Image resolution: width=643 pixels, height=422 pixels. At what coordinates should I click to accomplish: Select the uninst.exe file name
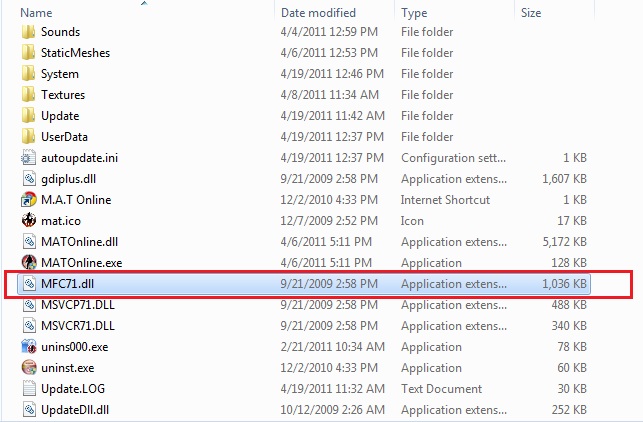[x=68, y=368]
